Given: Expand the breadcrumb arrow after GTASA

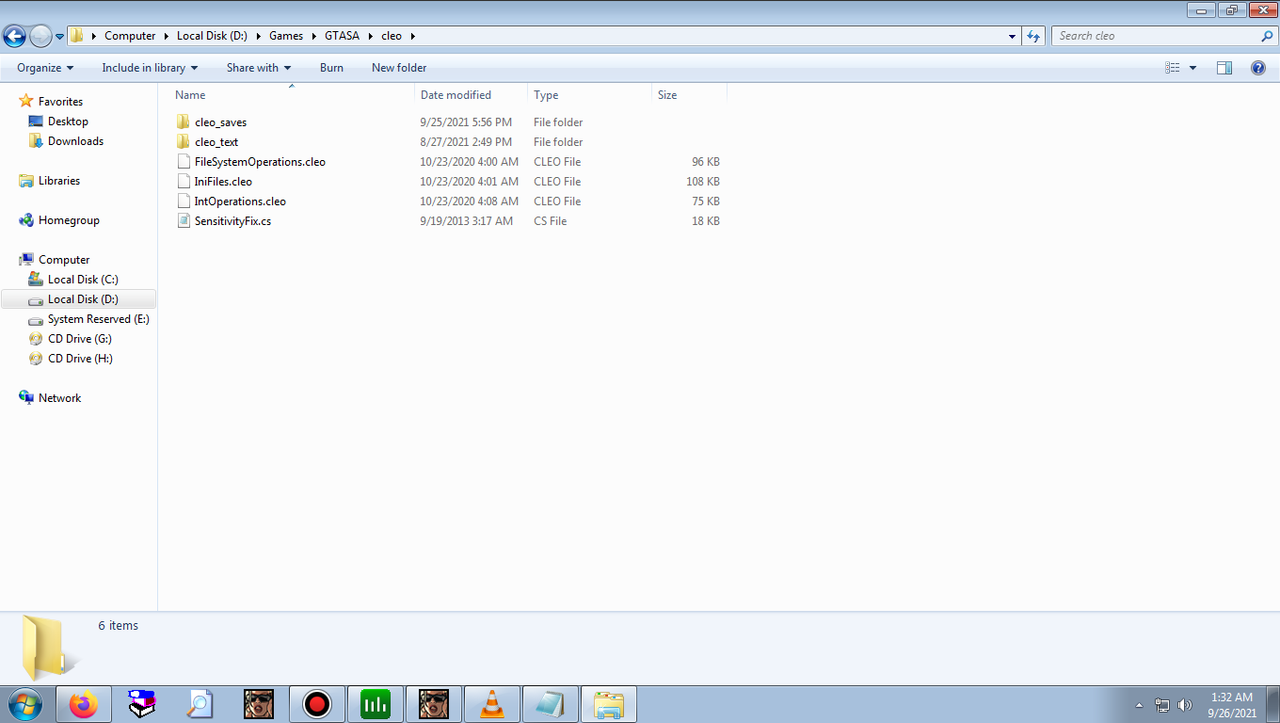Looking at the screenshot, I should (x=370, y=36).
